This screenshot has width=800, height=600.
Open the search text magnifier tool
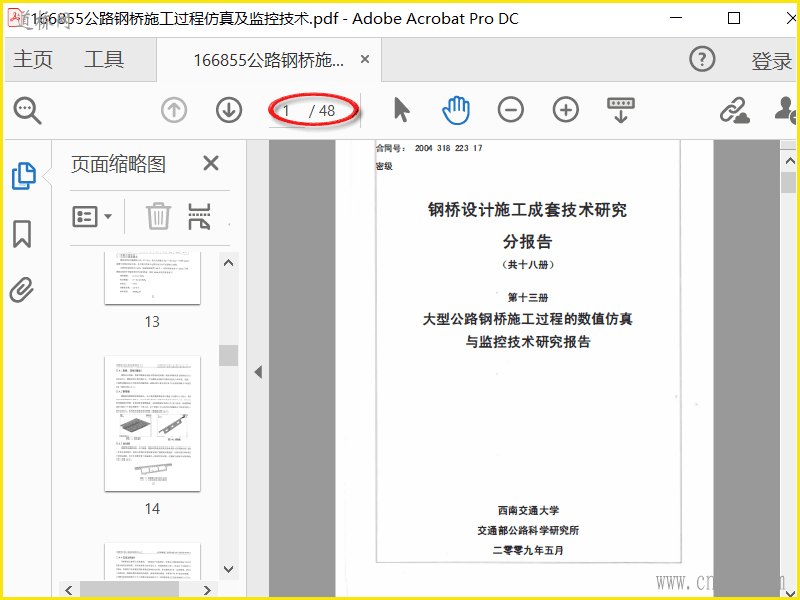tap(28, 110)
